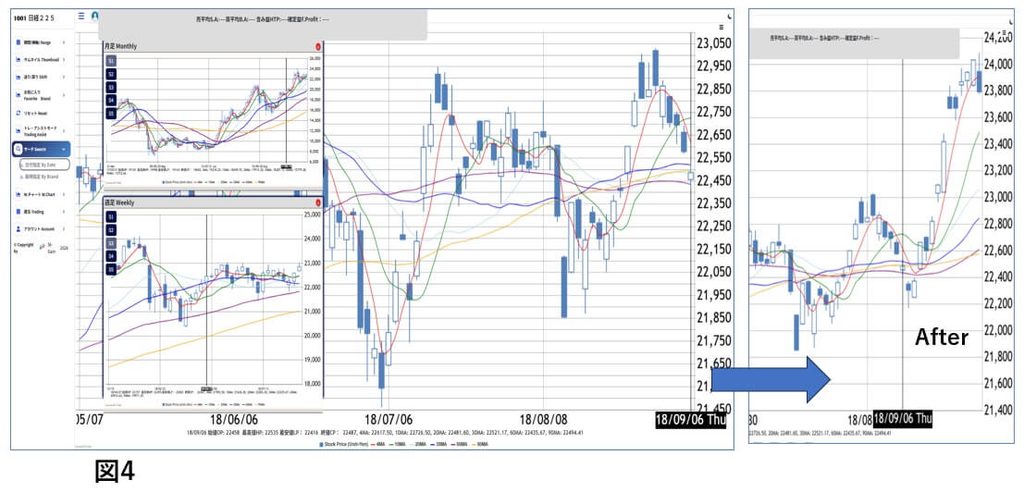
Task: Select S3 button in Monthly window
Action: pyautogui.click(x=111, y=87)
